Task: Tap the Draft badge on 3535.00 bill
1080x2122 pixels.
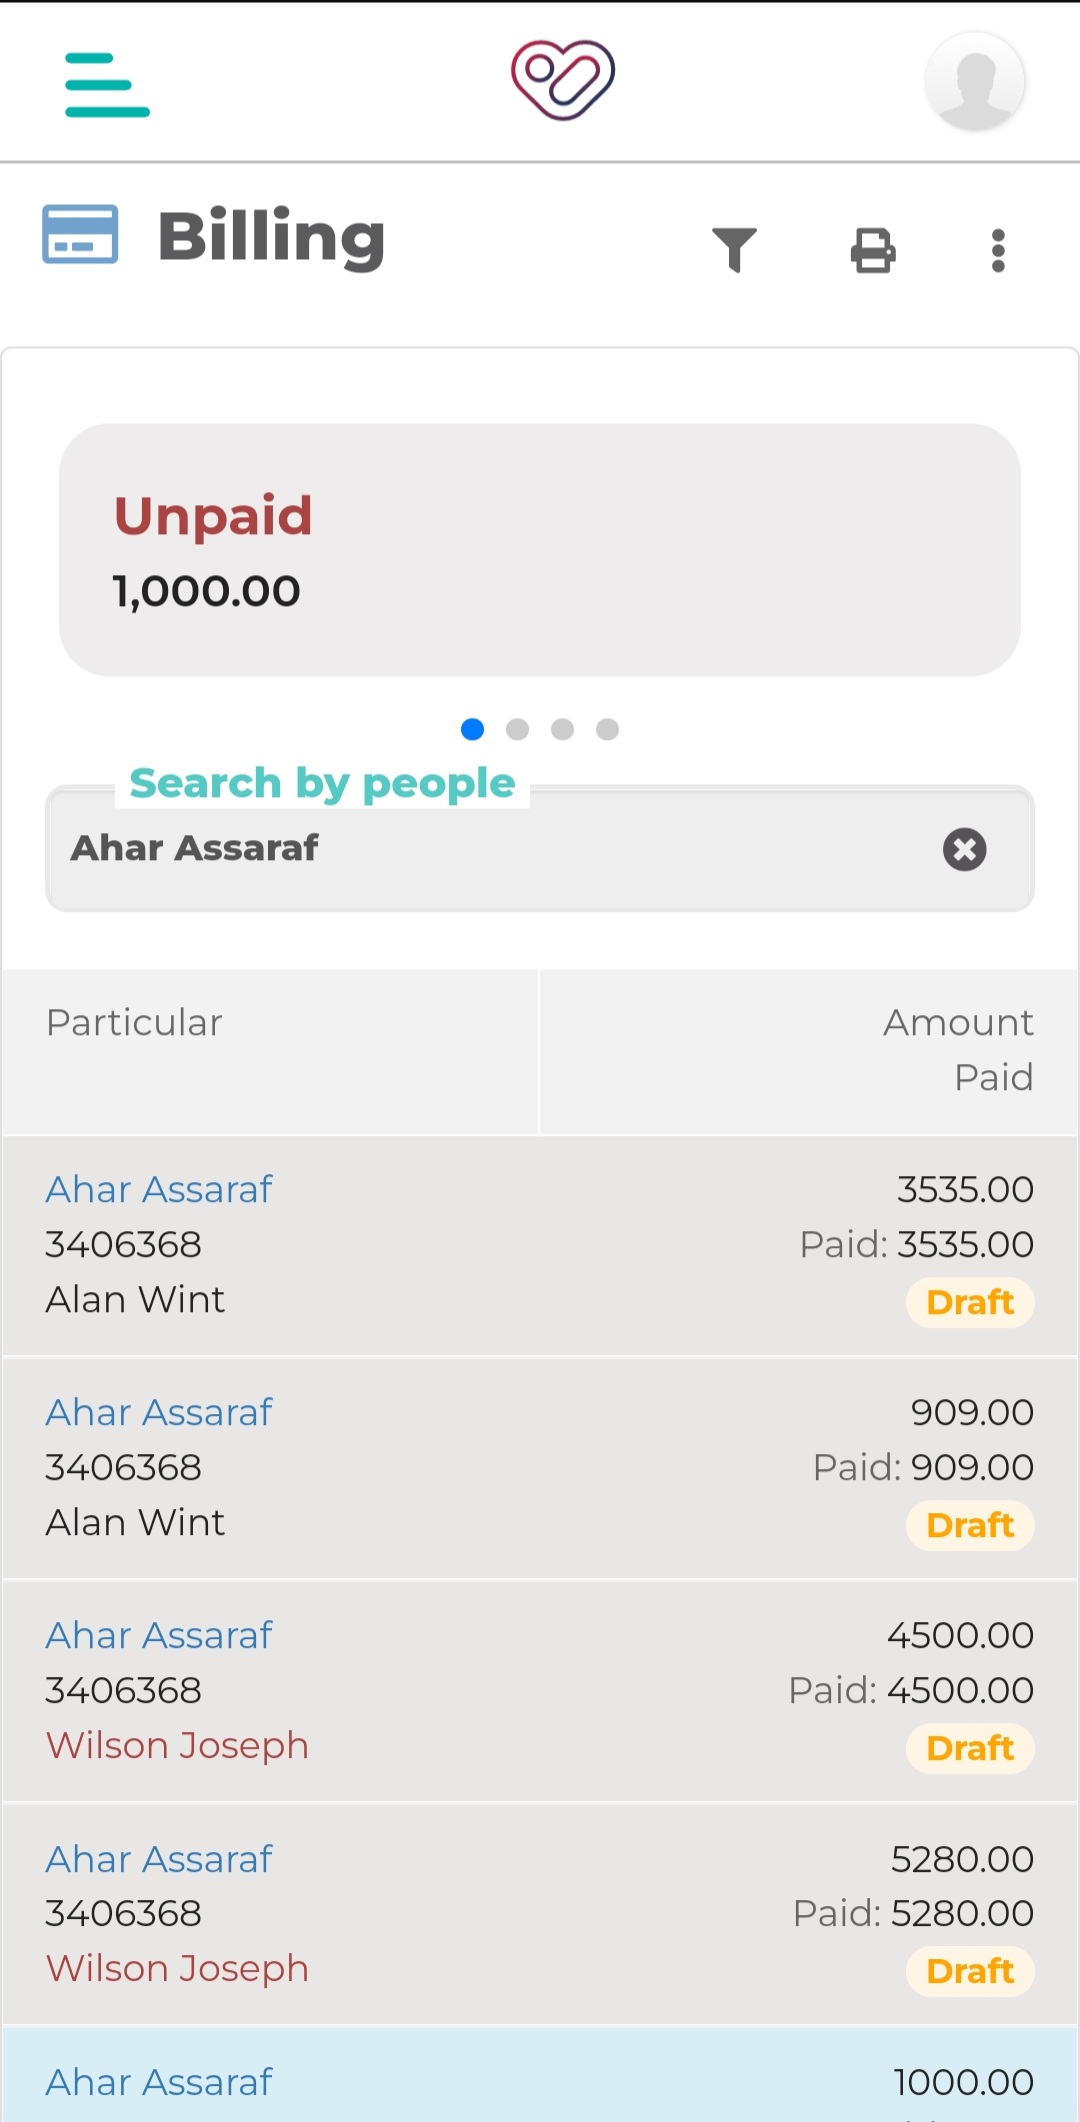Action: pos(970,1302)
